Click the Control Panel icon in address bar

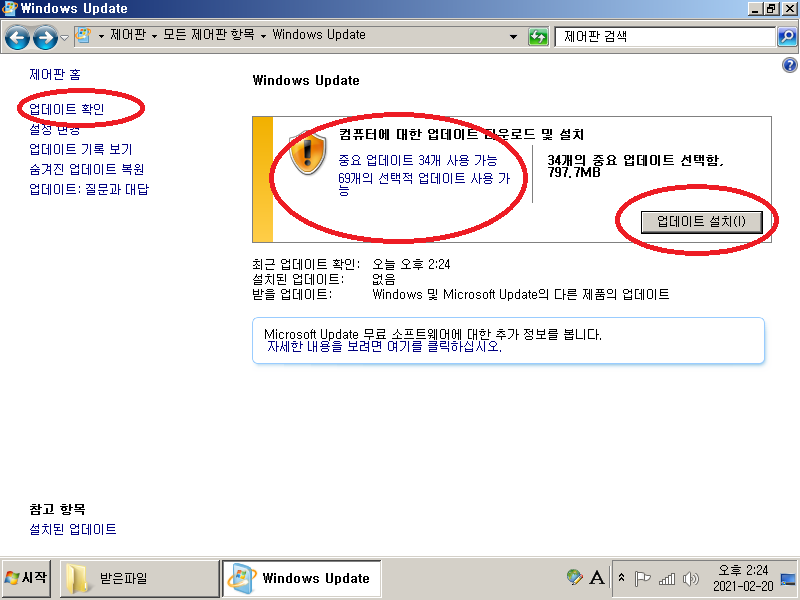tap(83, 35)
